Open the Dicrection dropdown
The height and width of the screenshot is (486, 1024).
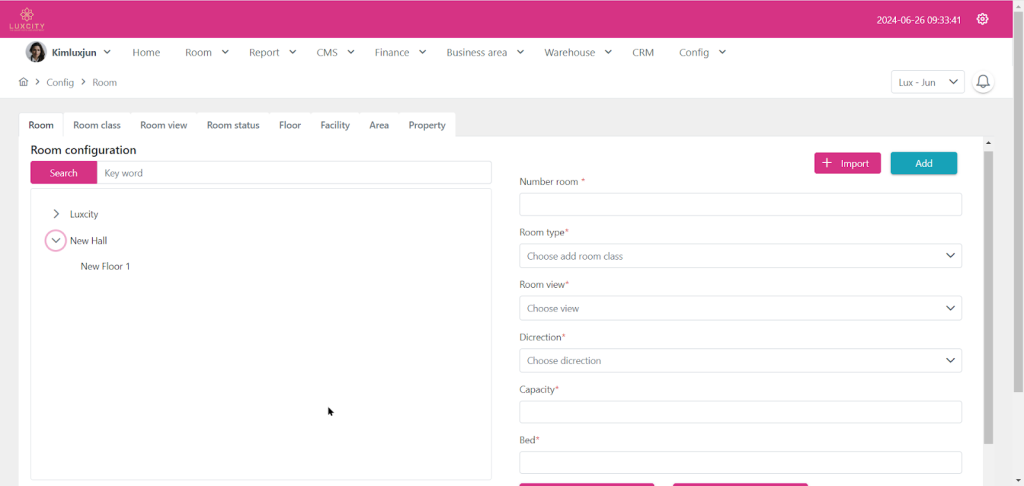point(740,360)
